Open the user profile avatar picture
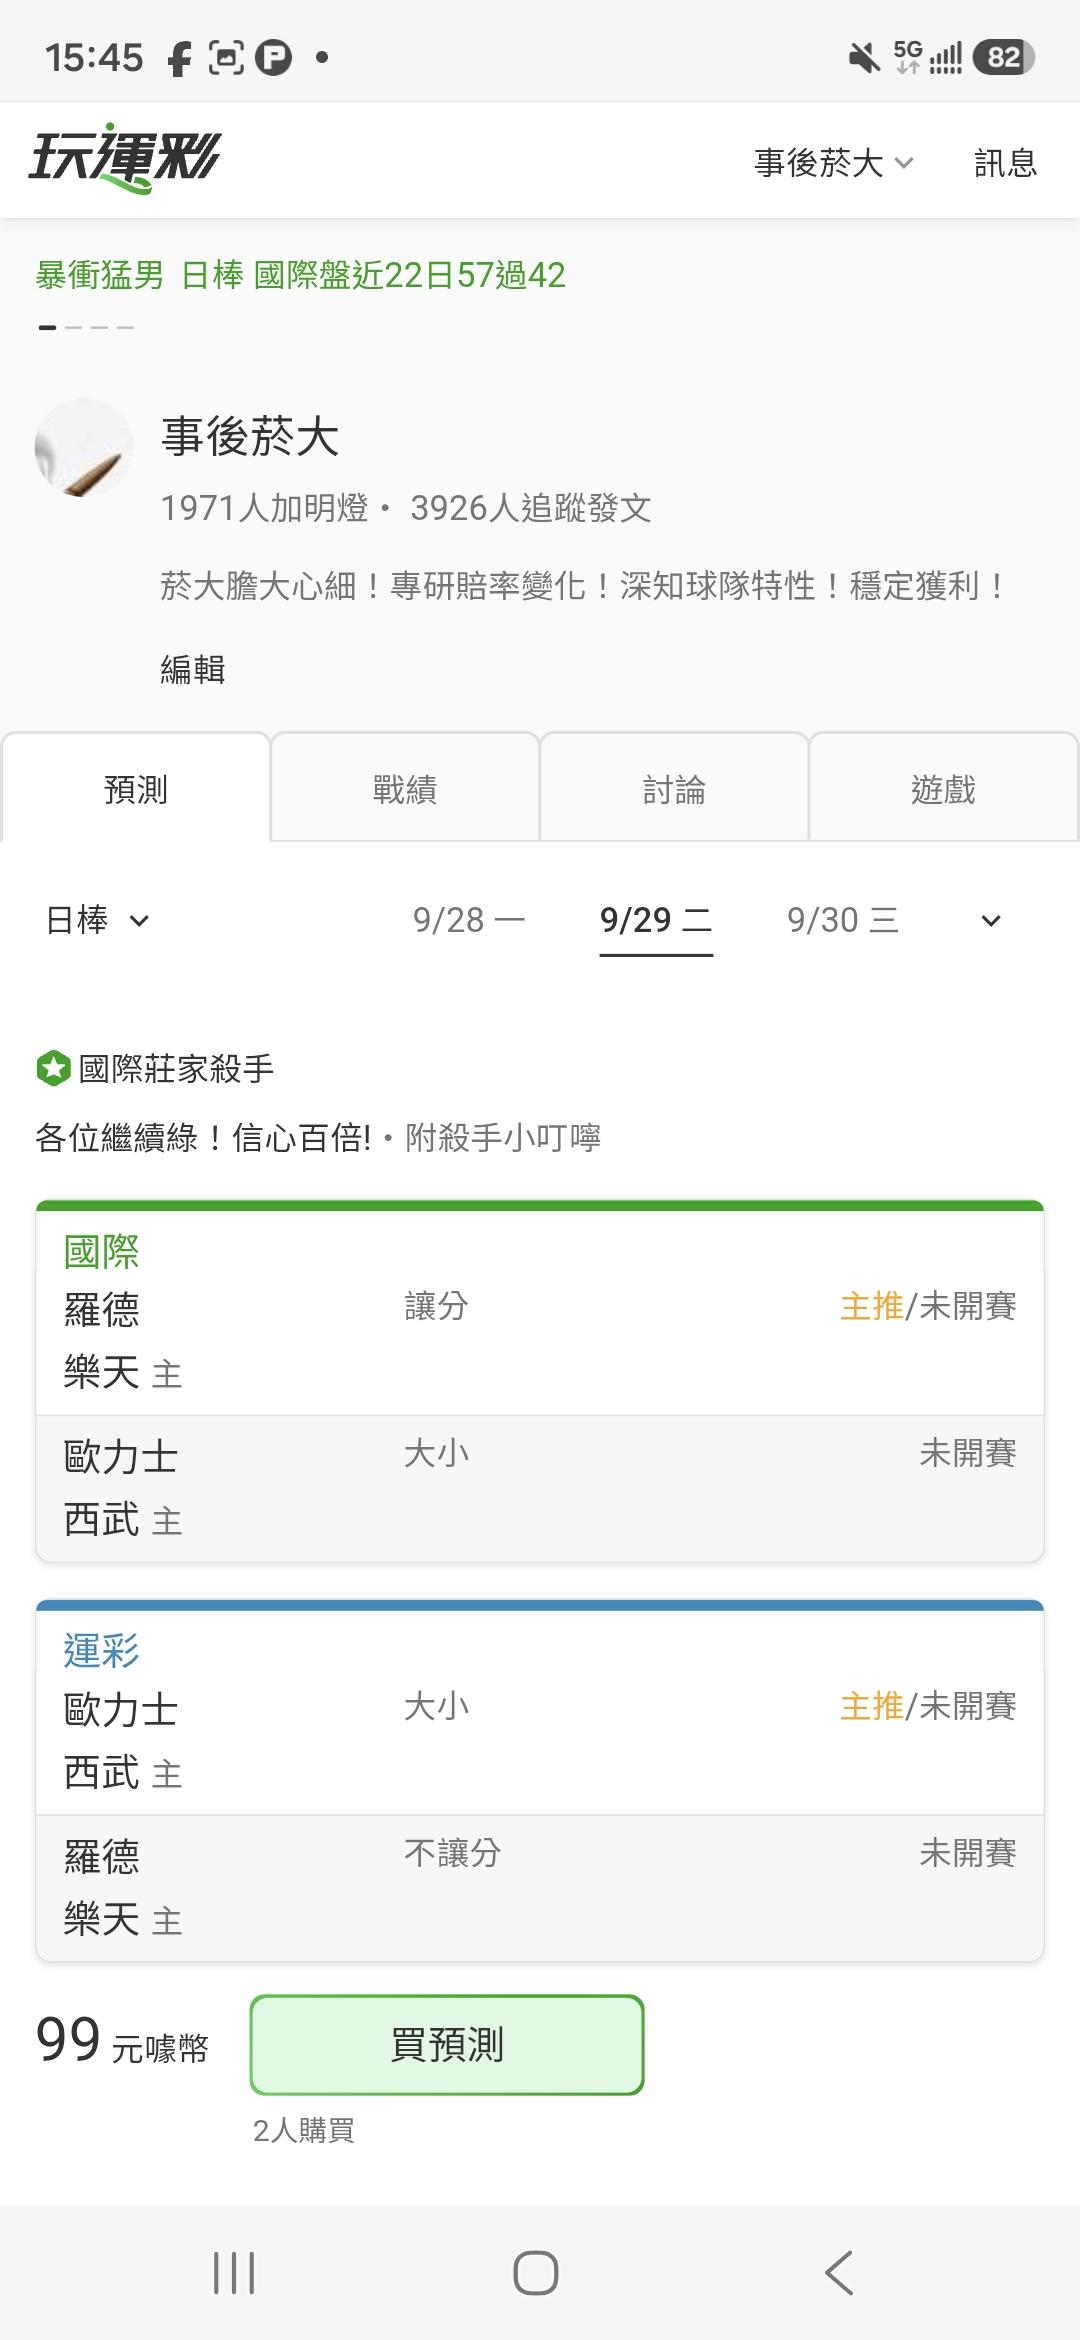Viewport: 1080px width, 2340px height. pyautogui.click(x=84, y=447)
